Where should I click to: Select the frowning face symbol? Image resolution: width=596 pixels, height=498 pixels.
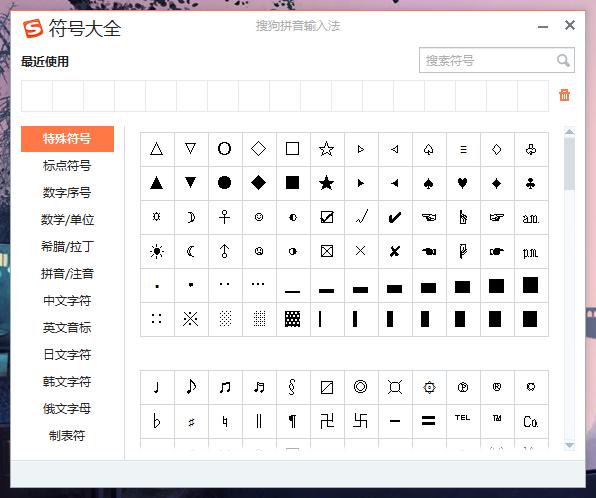(x=258, y=251)
